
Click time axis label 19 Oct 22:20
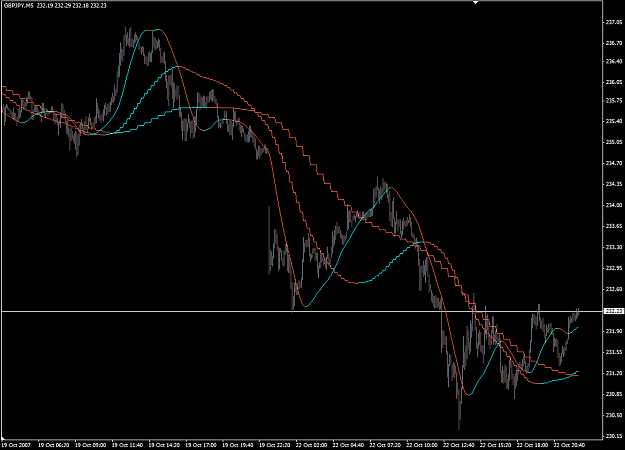(274, 445)
